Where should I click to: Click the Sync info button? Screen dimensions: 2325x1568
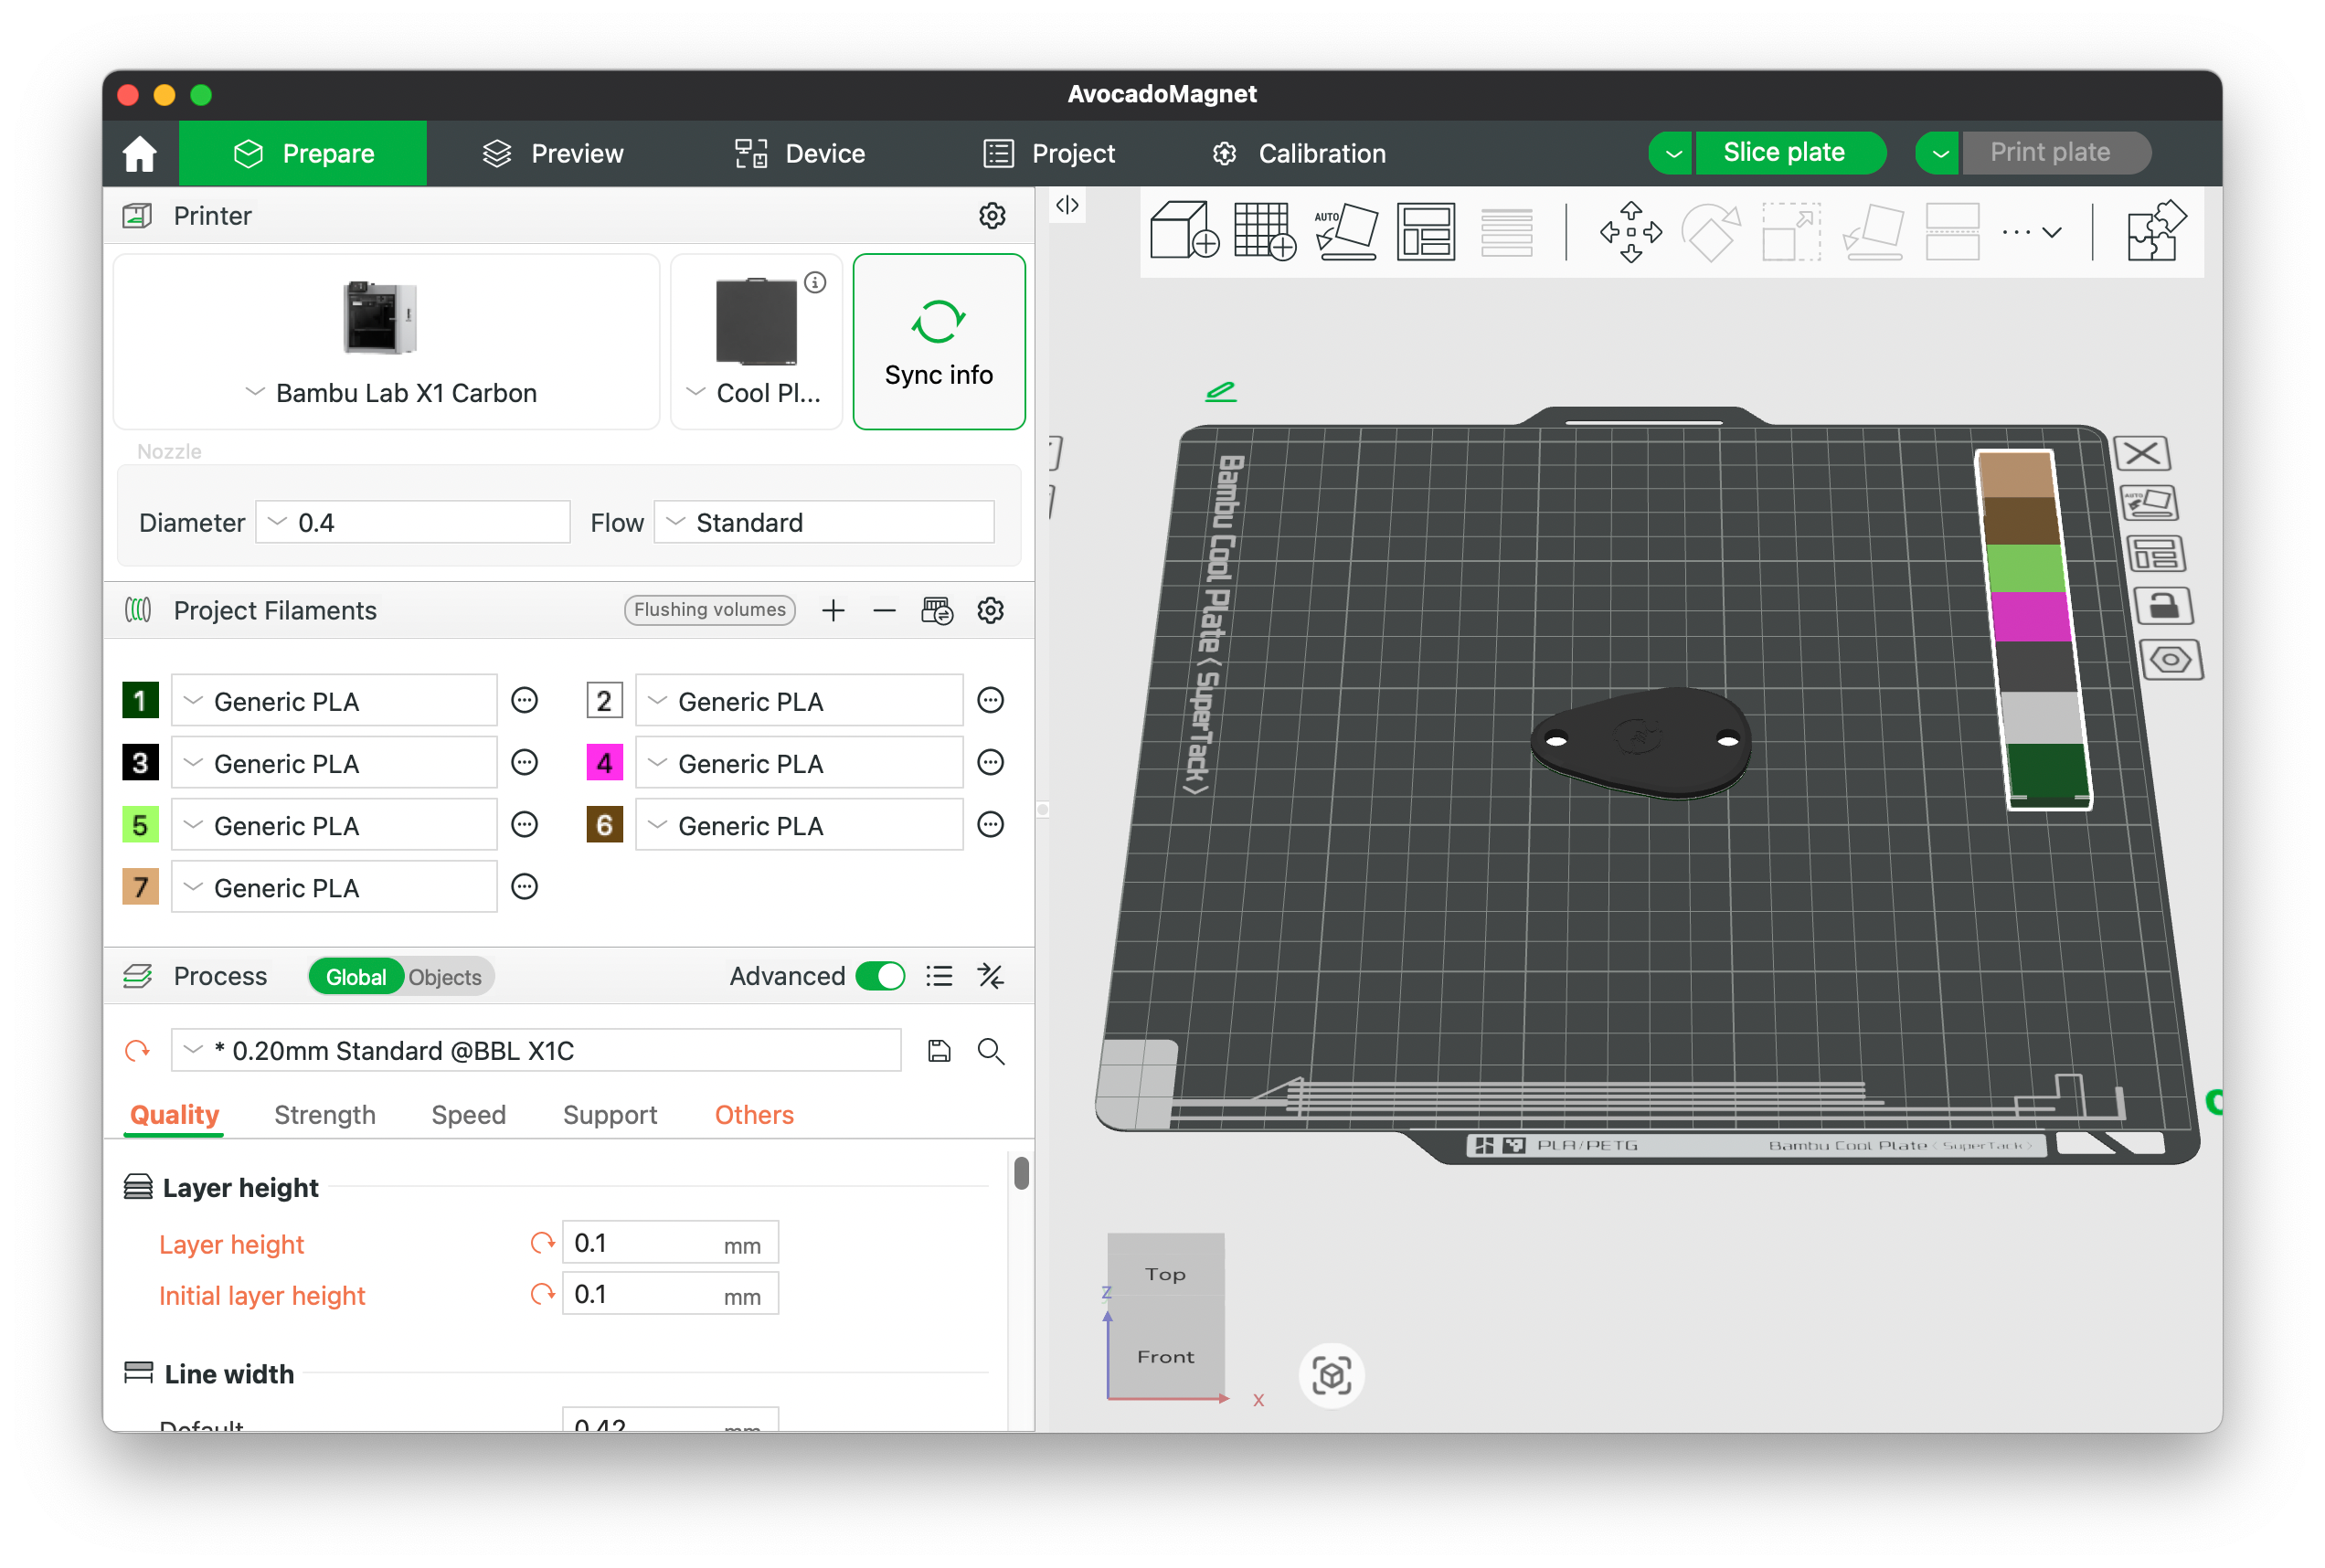[938, 341]
